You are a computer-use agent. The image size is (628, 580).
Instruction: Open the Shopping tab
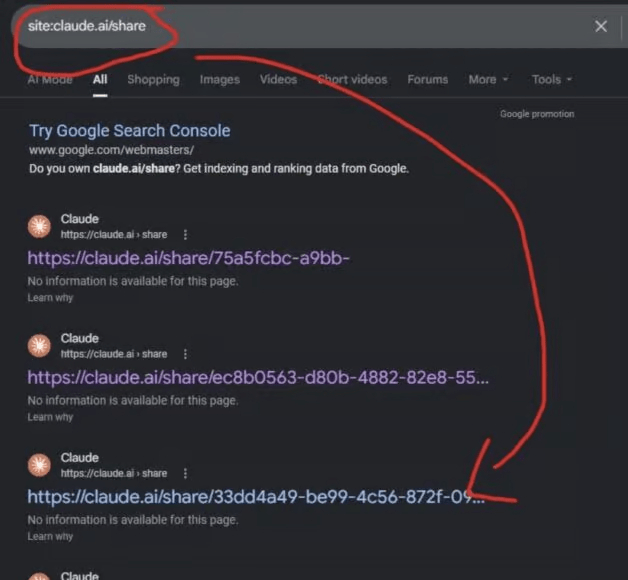[153, 79]
